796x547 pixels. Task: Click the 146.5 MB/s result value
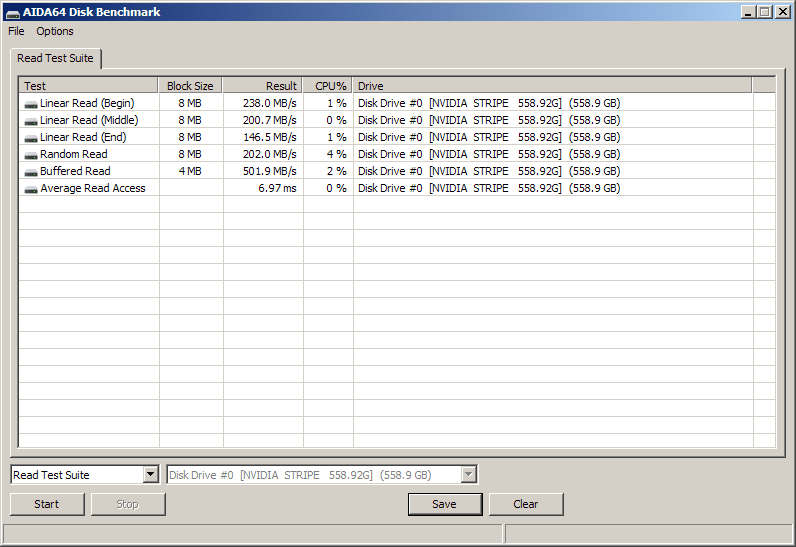coord(270,137)
